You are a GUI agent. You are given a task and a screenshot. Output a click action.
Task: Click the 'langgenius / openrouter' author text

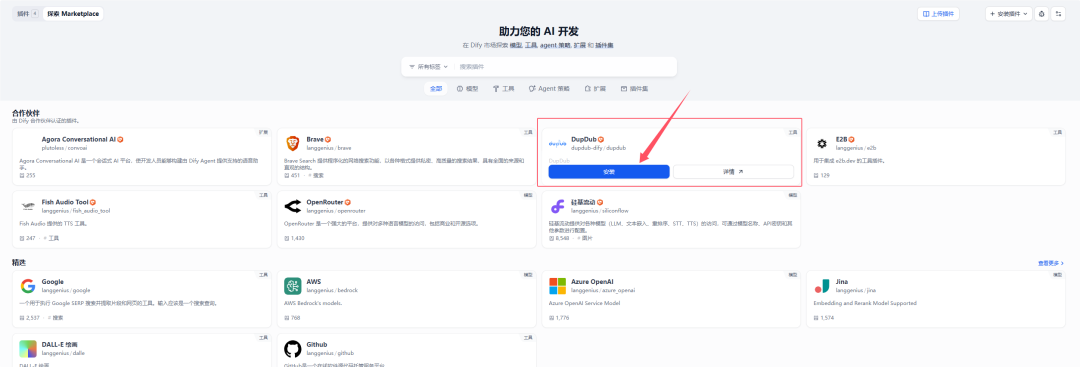336,211
